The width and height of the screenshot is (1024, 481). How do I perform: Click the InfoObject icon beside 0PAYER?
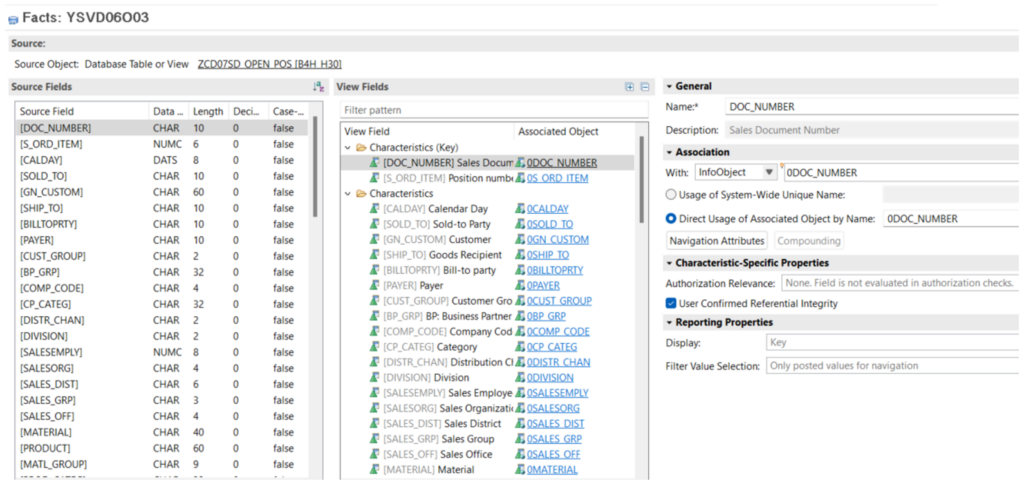click(520, 285)
